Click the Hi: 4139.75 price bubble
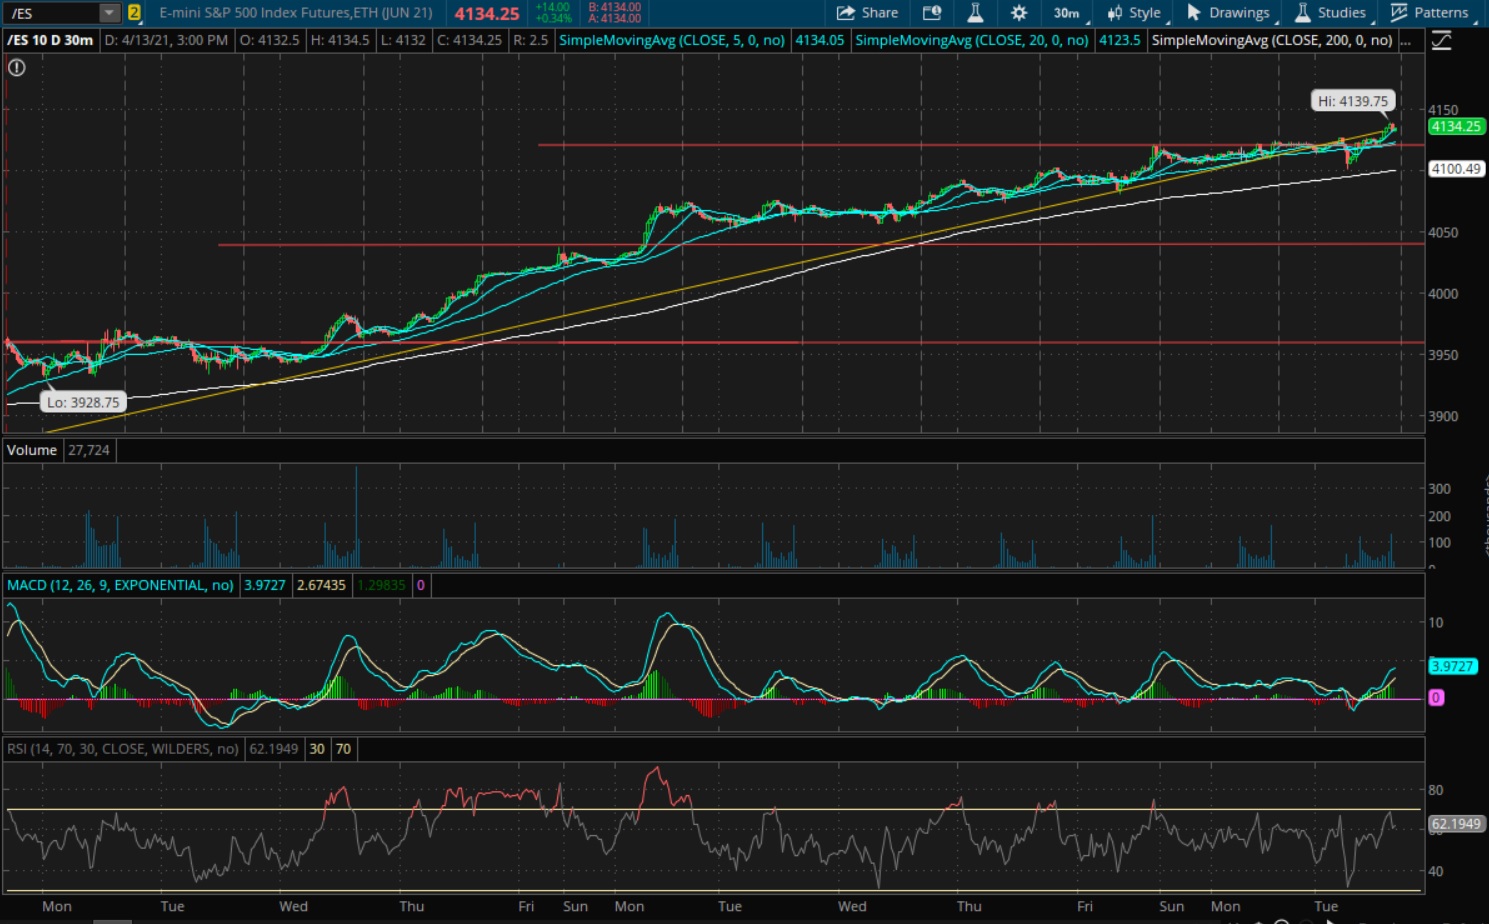 tap(1352, 101)
